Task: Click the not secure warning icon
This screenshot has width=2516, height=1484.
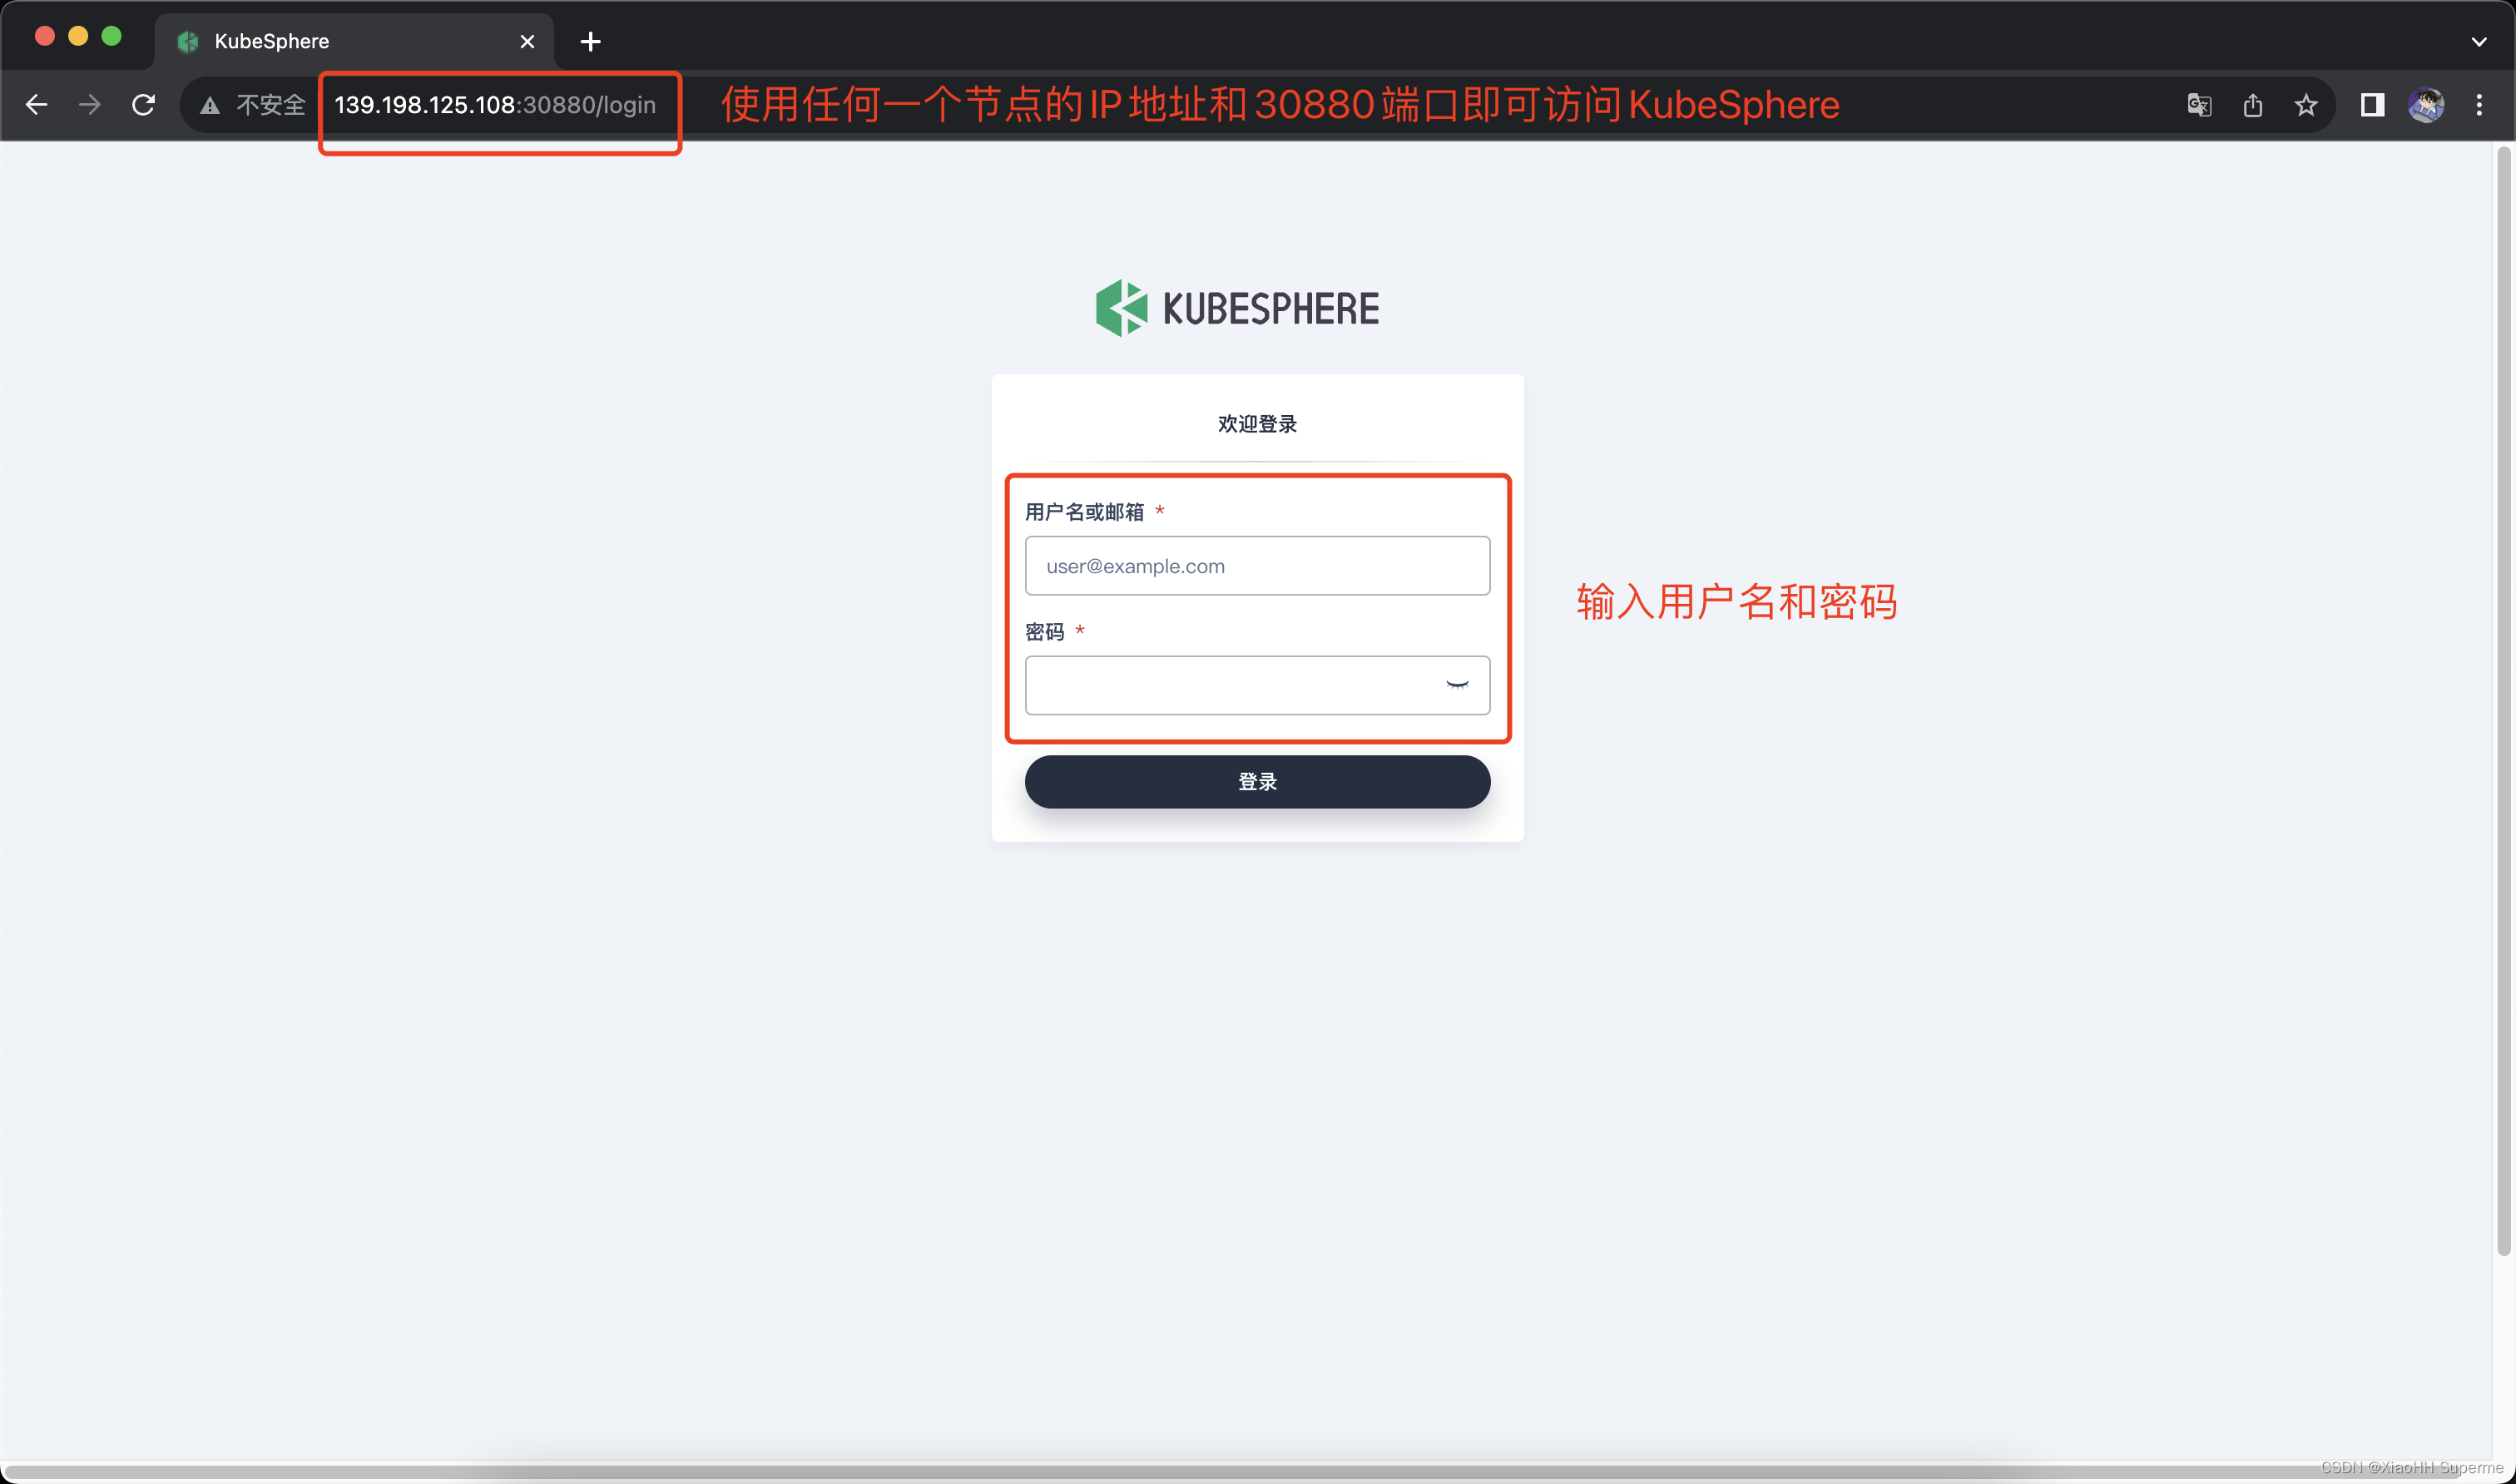Action: (210, 105)
